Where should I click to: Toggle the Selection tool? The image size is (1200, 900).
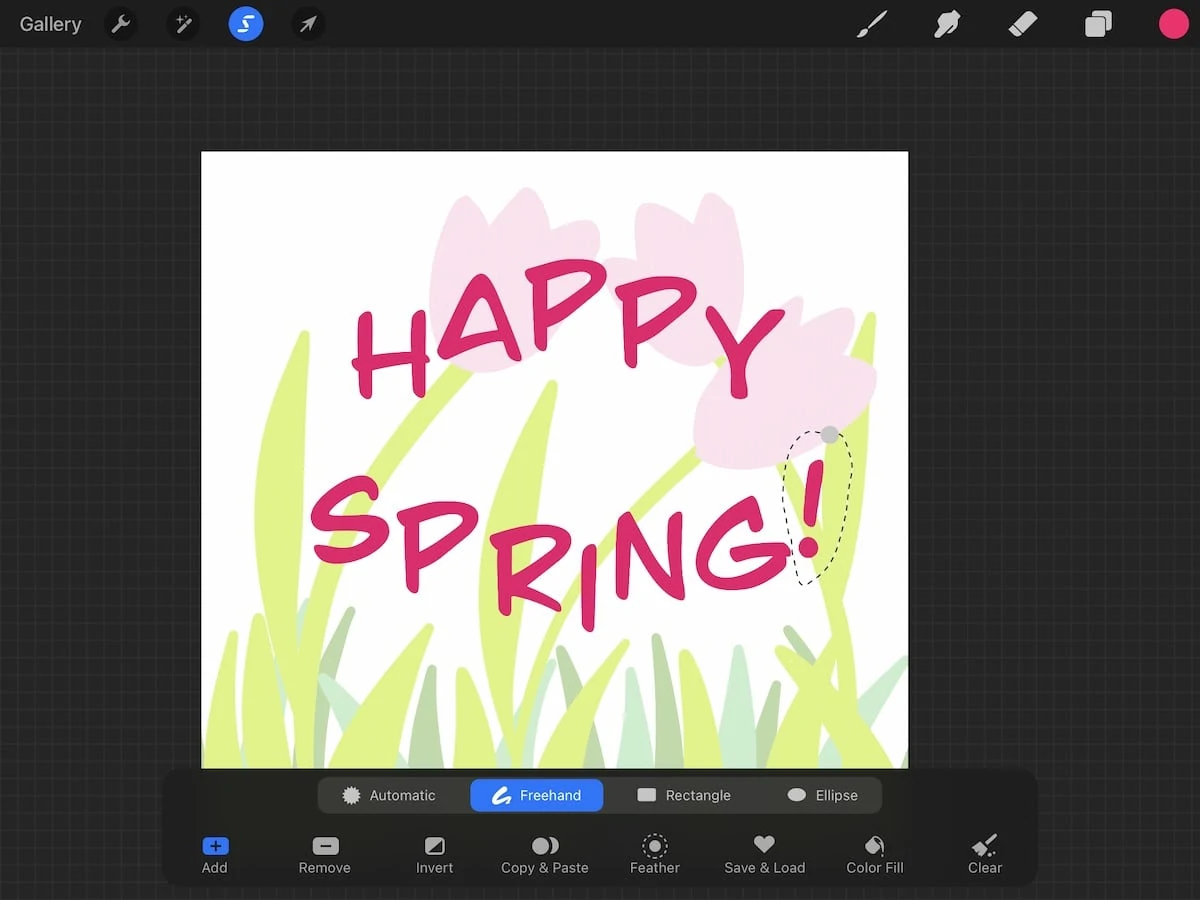pyautogui.click(x=246, y=24)
